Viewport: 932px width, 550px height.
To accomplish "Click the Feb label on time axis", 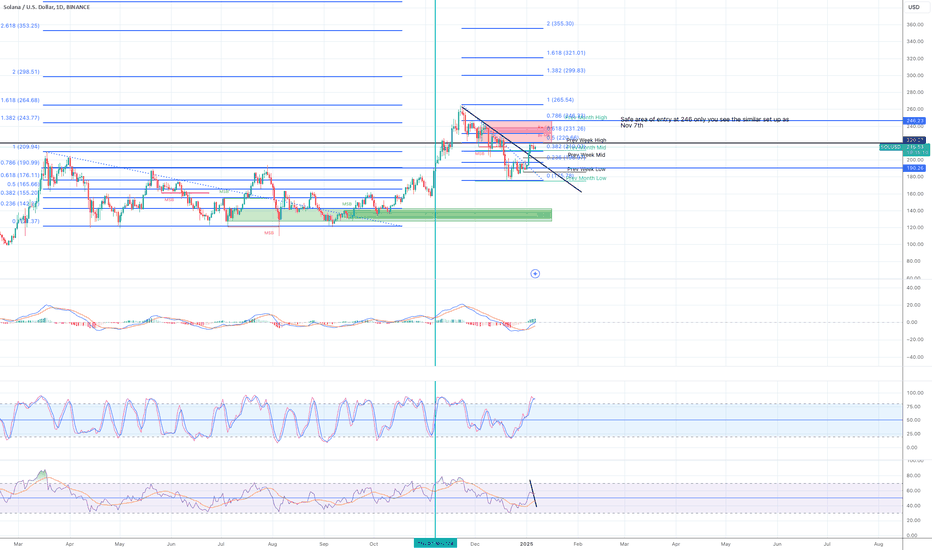I will [578, 544].
